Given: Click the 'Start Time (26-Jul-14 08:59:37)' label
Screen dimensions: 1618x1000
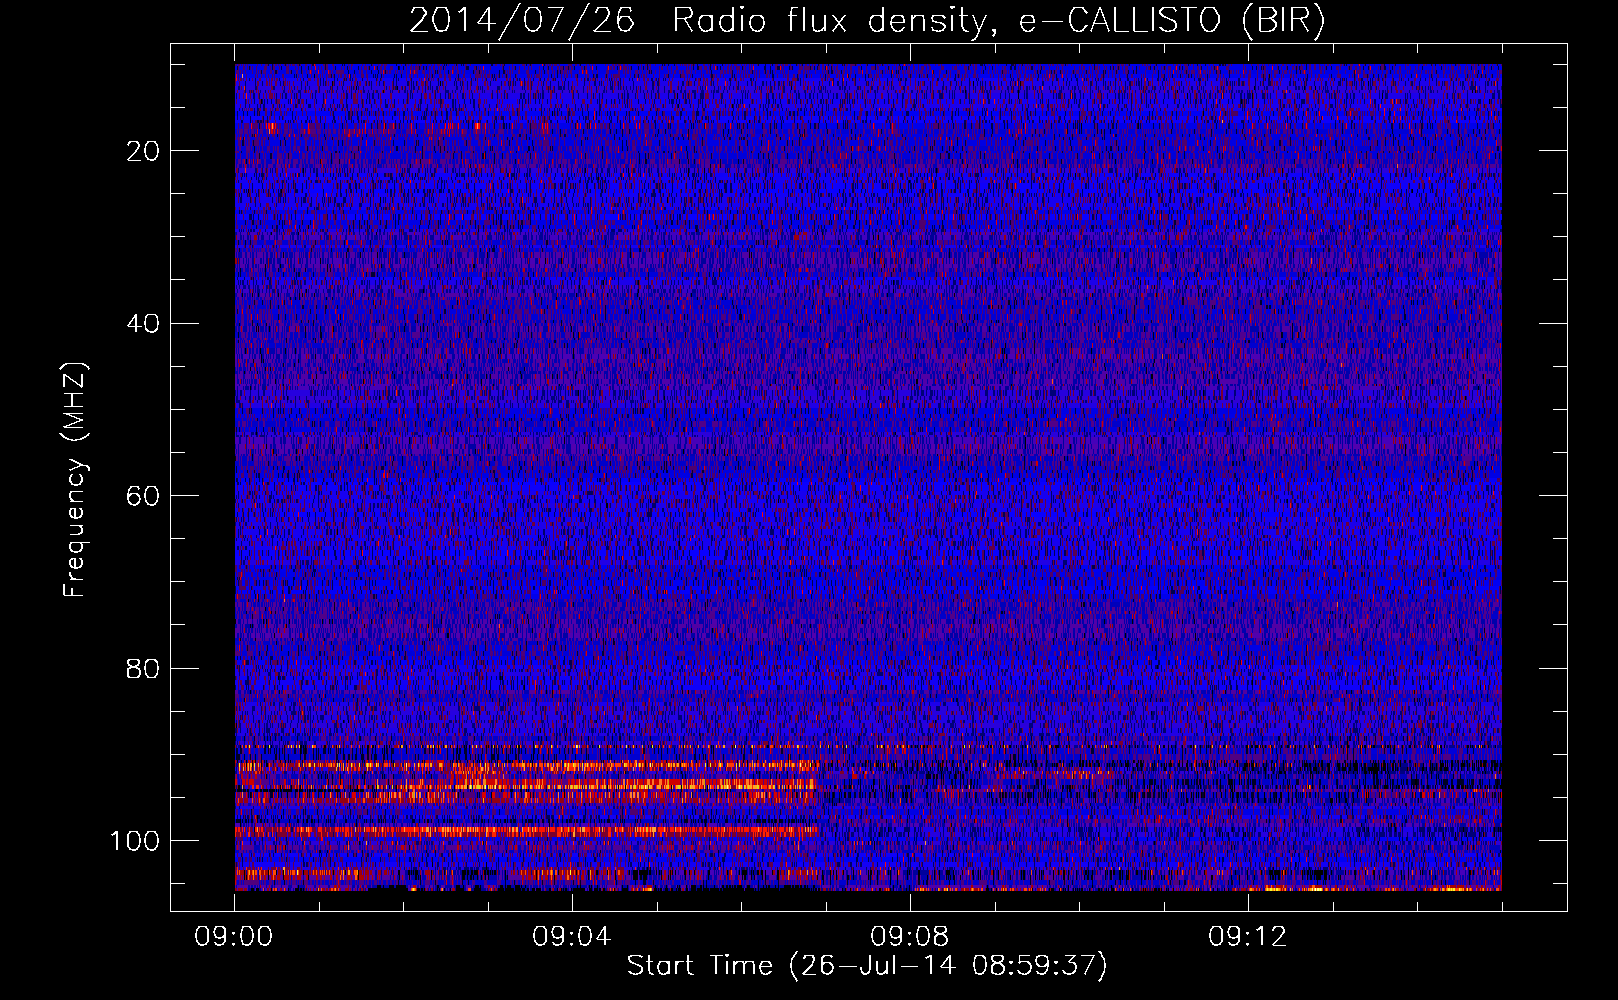Looking at the screenshot, I should [867, 966].
